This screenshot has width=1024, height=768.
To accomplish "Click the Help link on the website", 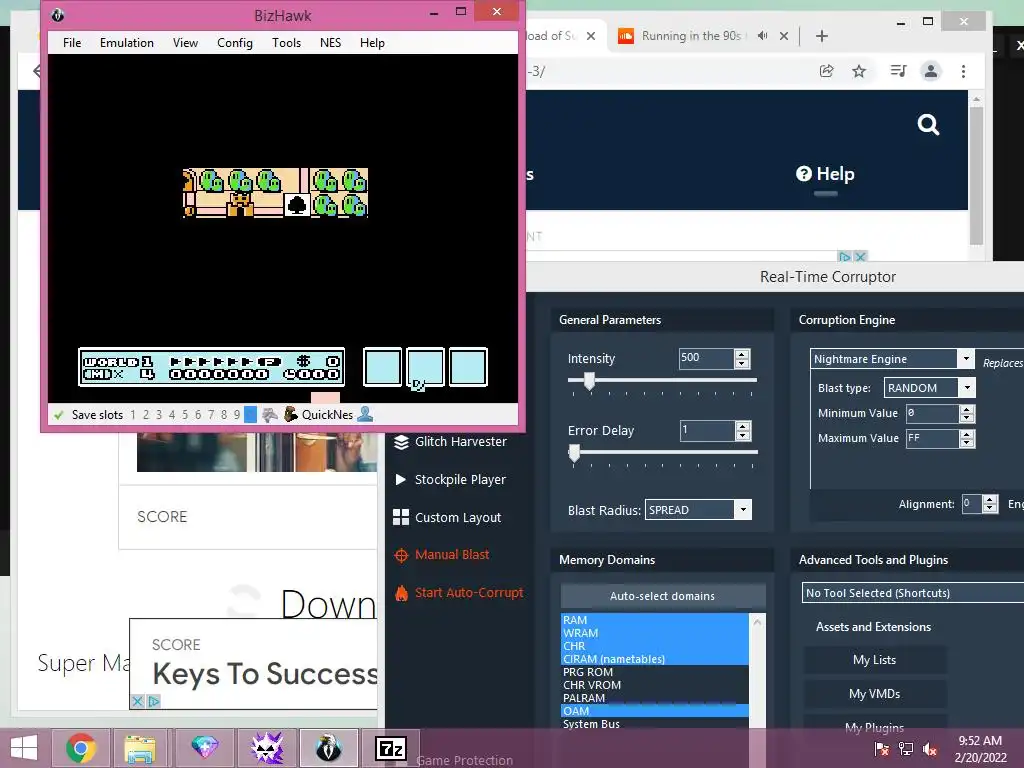I will 825,174.
